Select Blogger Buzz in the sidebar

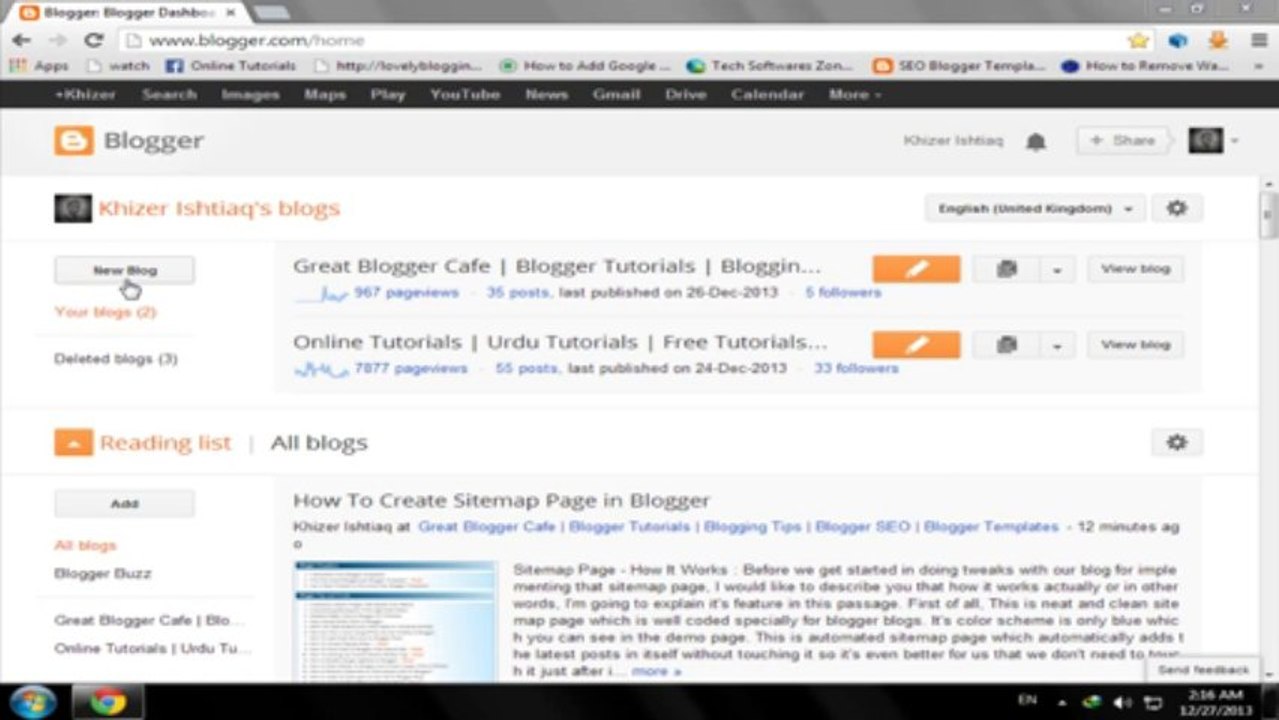[103, 574]
